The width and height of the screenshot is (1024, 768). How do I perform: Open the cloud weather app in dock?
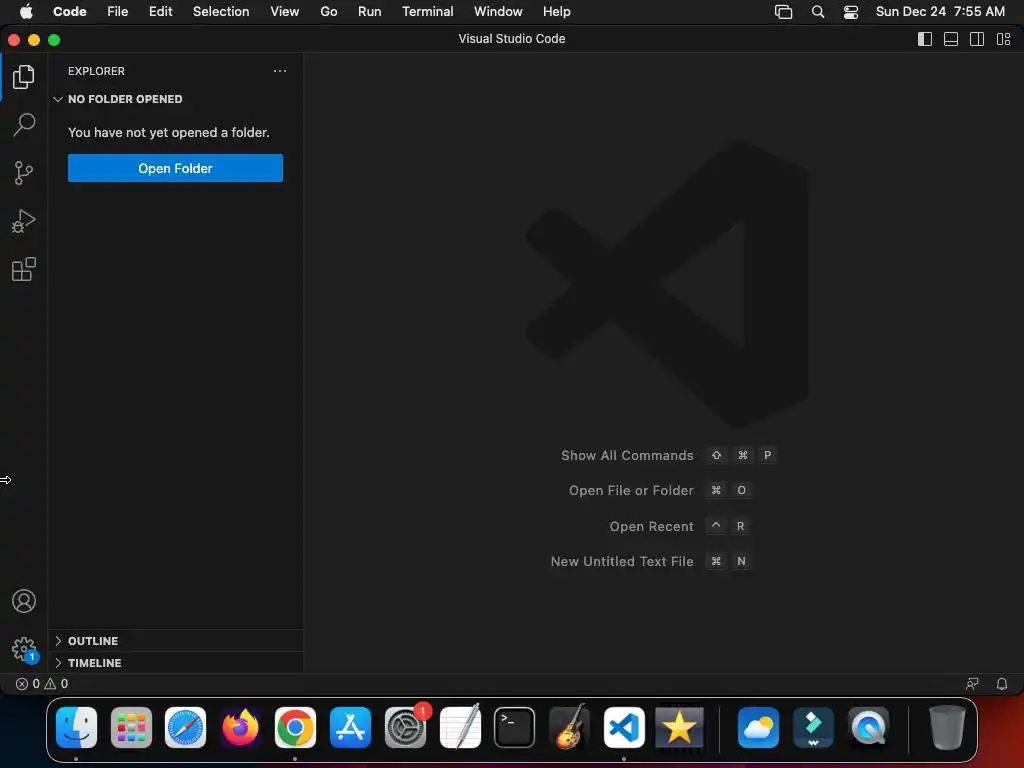pyautogui.click(x=758, y=728)
